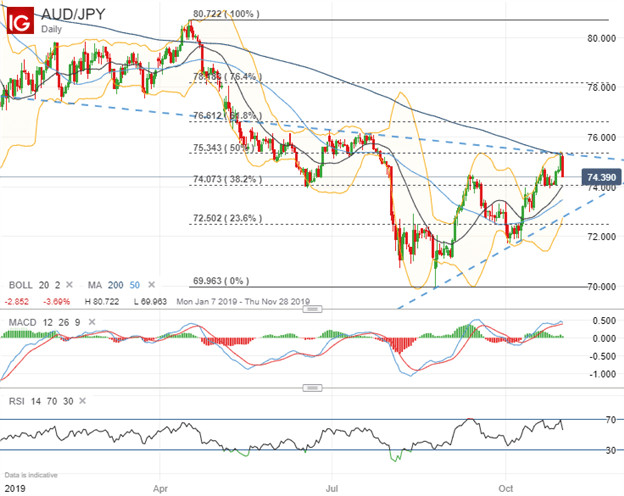
Task: Grab the divider handle above MACD panel
Action: tap(312, 309)
